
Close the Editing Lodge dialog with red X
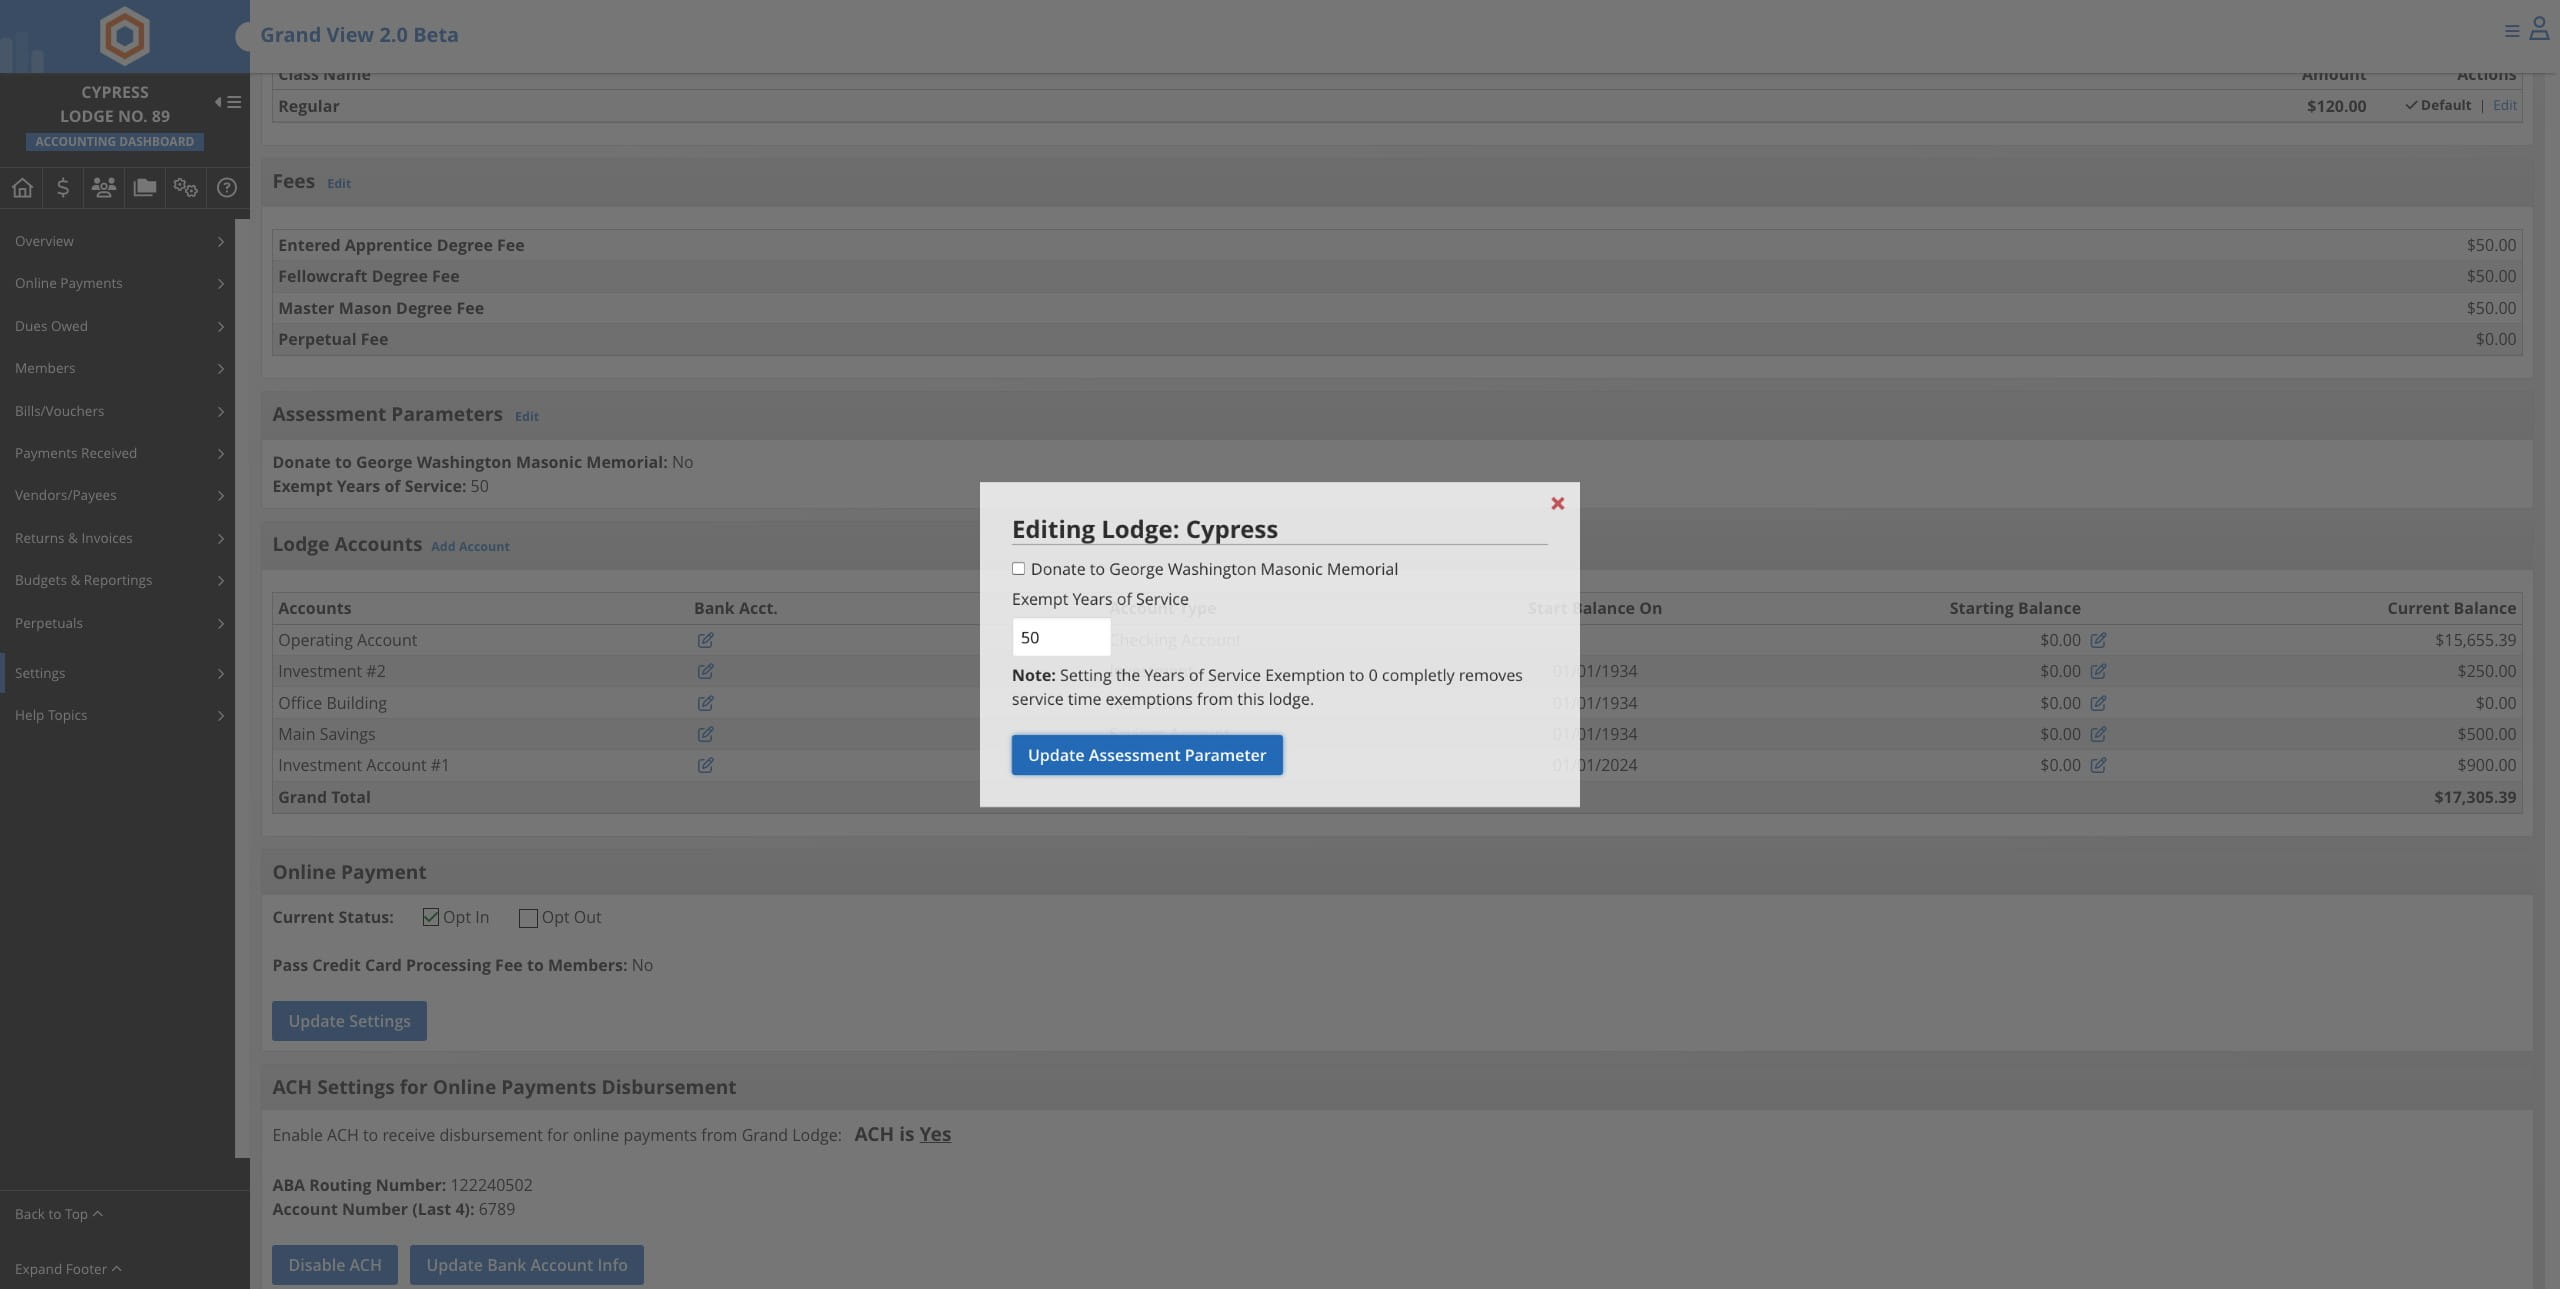pyautogui.click(x=1557, y=503)
